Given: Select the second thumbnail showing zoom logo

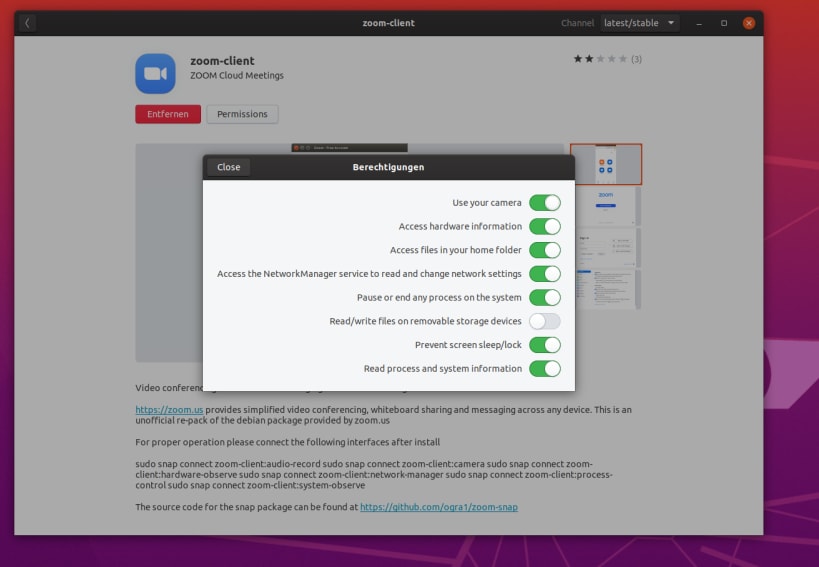Looking at the screenshot, I should 606,206.
